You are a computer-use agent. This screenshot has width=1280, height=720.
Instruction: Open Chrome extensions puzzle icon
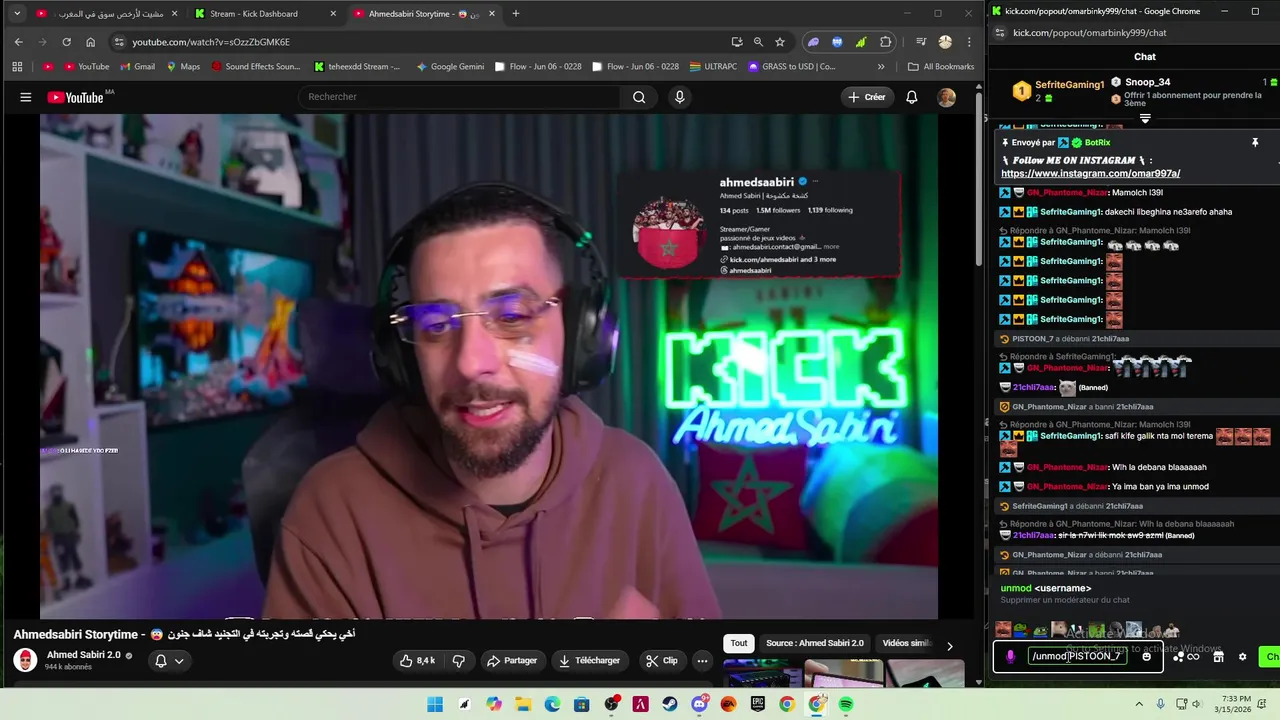point(886,42)
